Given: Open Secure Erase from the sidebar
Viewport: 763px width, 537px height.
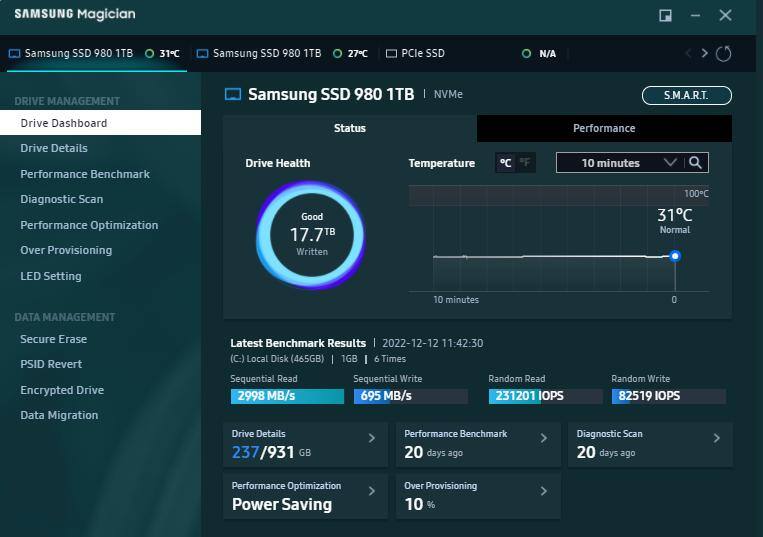Looking at the screenshot, I should (54, 339).
